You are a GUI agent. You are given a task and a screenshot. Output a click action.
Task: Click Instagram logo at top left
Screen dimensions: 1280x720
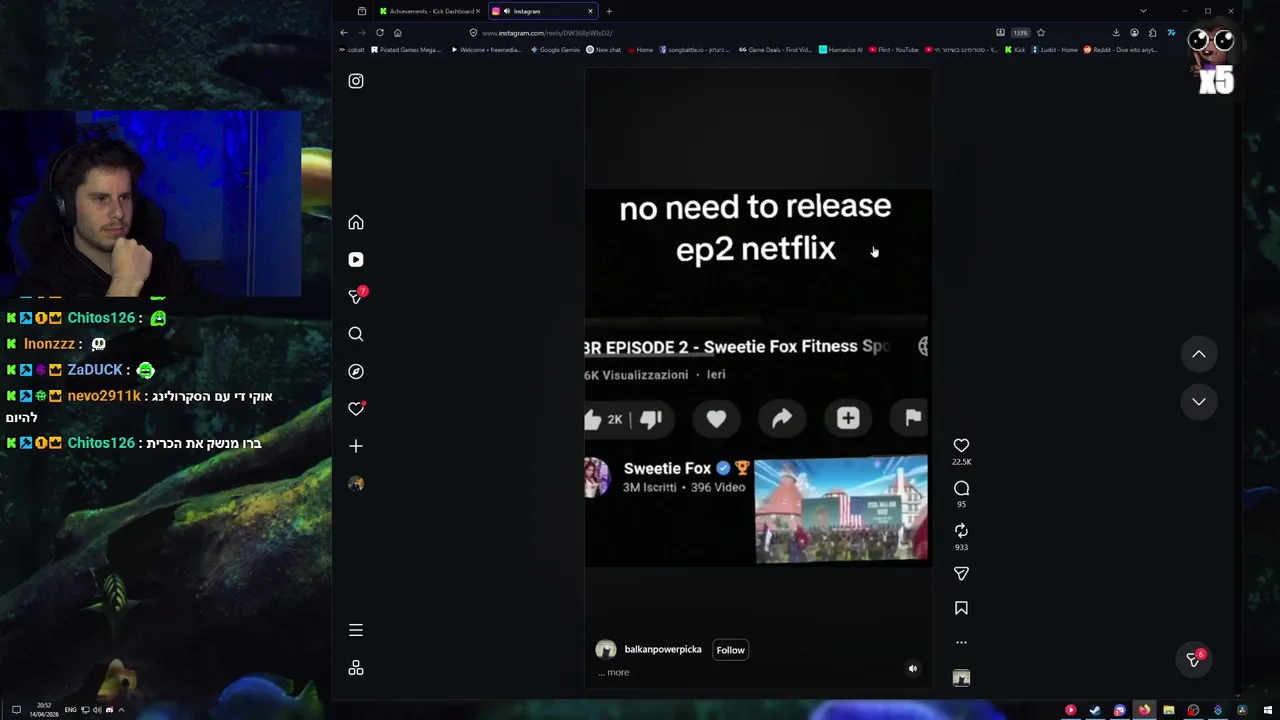point(356,81)
